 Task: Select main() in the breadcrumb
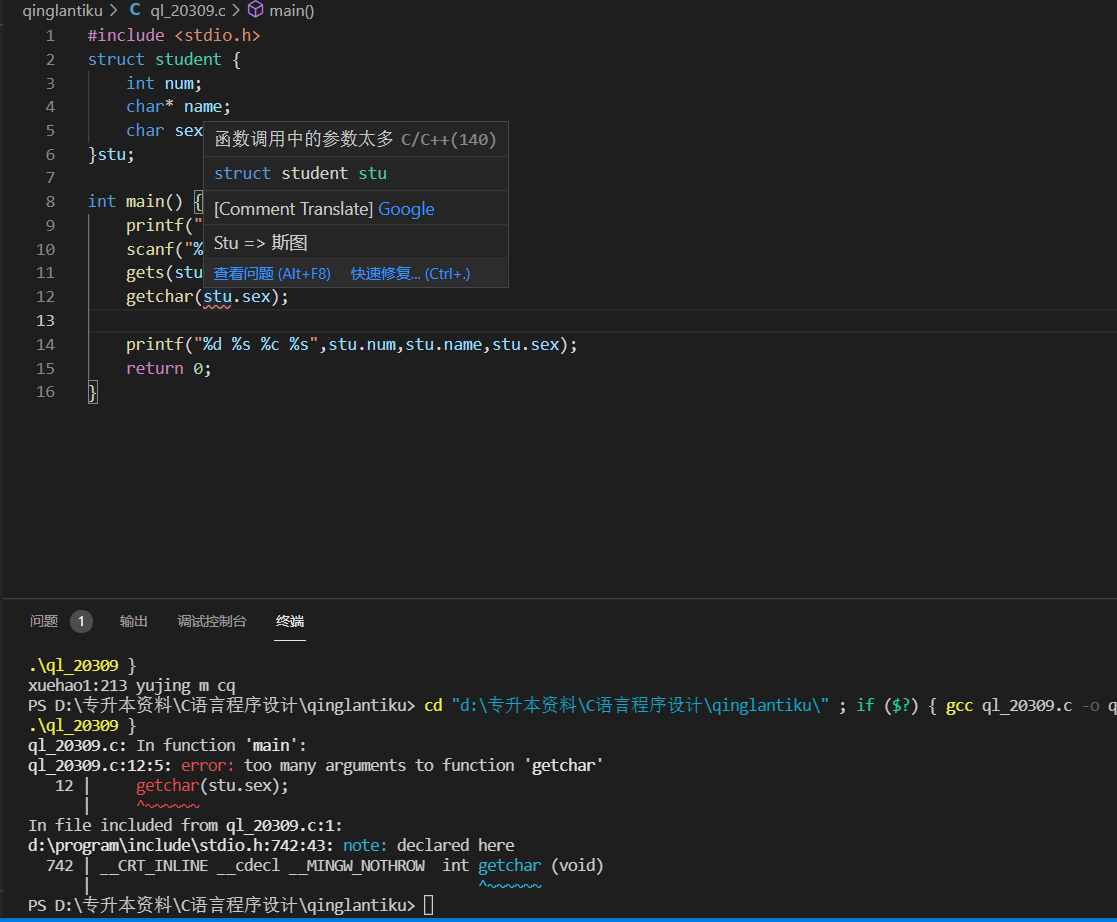(x=291, y=11)
